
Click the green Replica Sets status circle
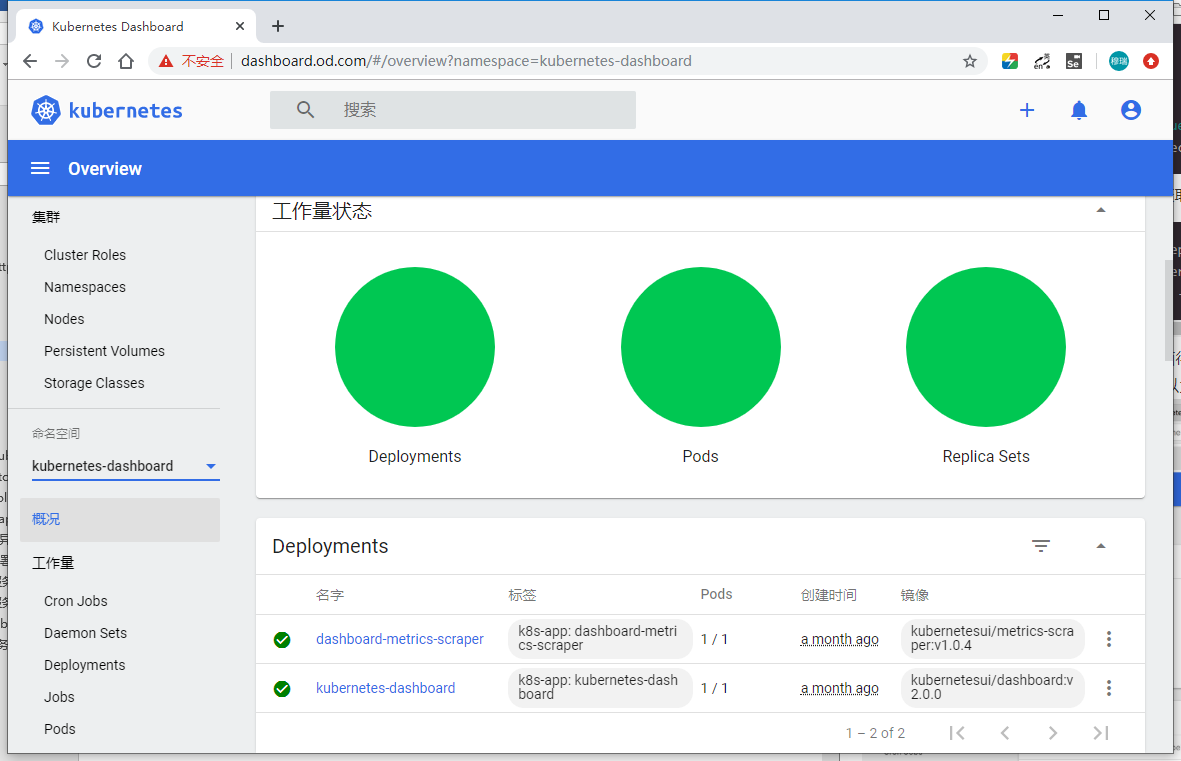tap(986, 347)
